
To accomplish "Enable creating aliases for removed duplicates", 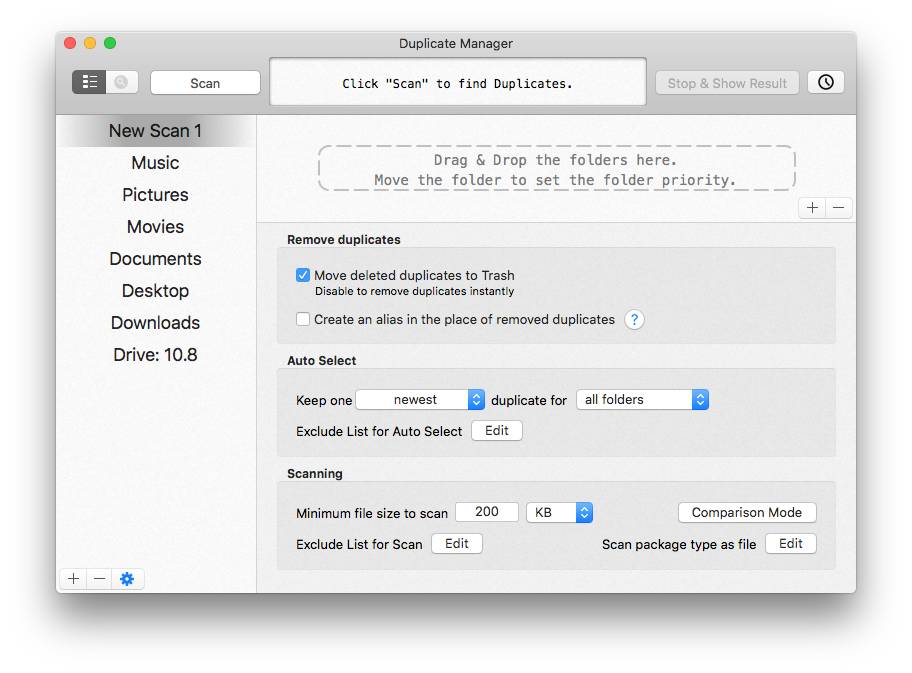I will pyautogui.click(x=302, y=319).
